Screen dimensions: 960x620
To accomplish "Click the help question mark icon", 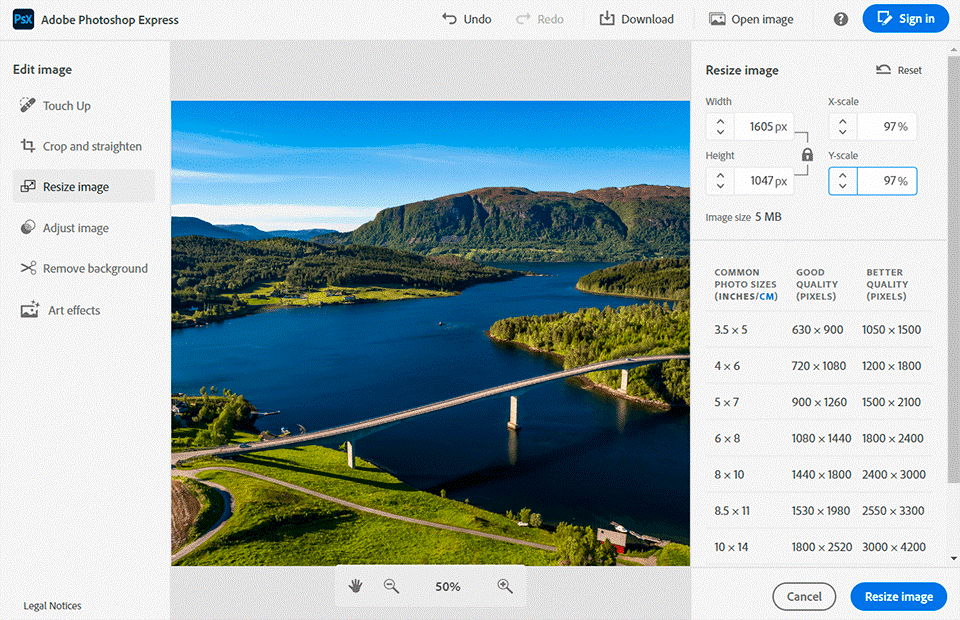I will [x=841, y=19].
